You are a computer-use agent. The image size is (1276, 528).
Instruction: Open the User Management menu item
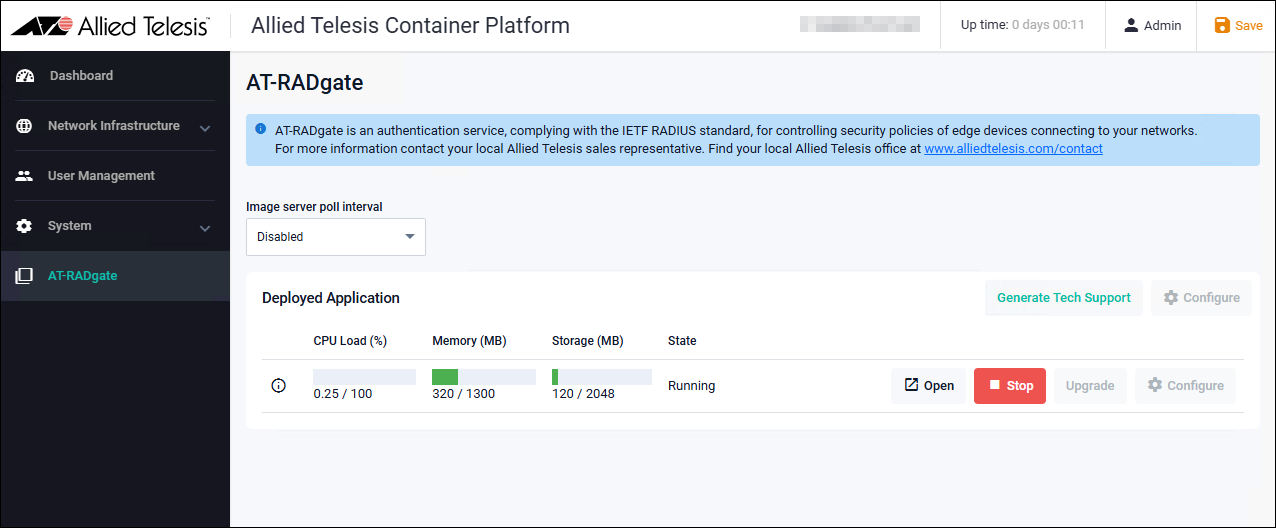[x=101, y=176]
